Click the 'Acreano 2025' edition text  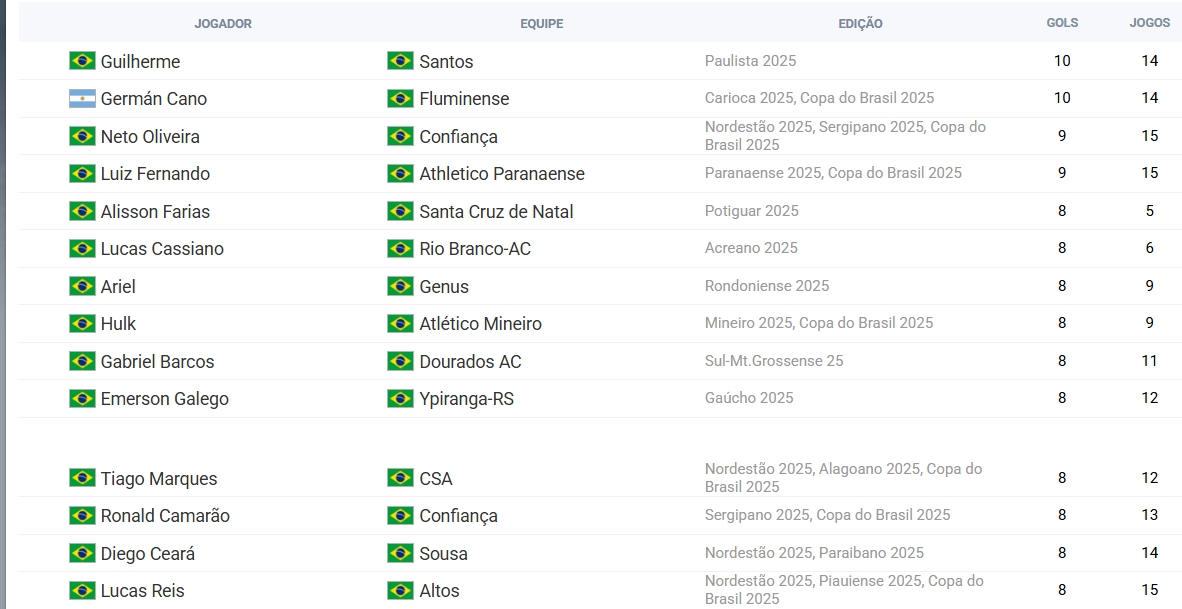point(751,248)
